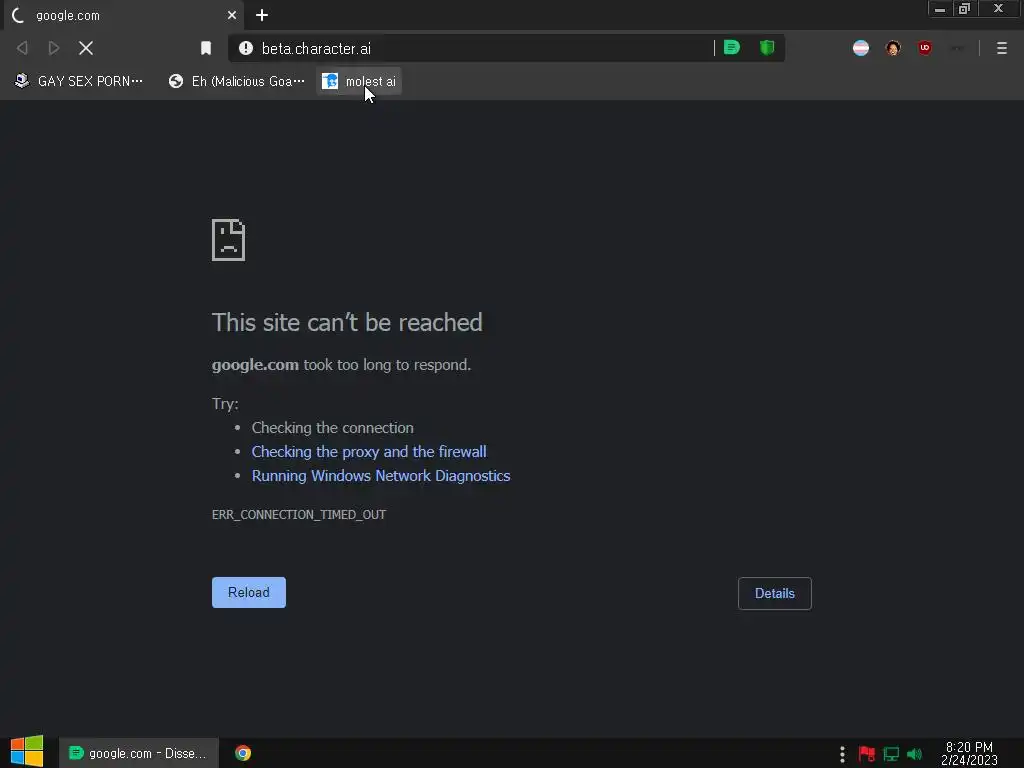Screen dimensions: 1024x768
Task: Open Running Windows Network Diagnostics link
Action: (381, 476)
